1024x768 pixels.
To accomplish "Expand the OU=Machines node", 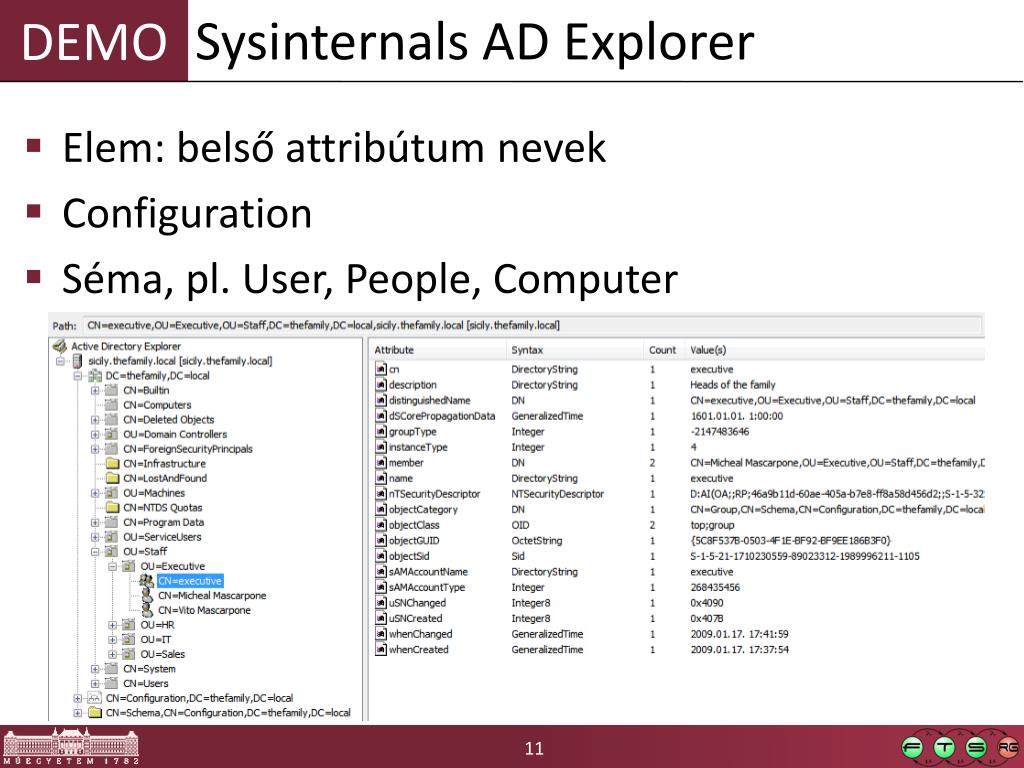I will click(95, 493).
